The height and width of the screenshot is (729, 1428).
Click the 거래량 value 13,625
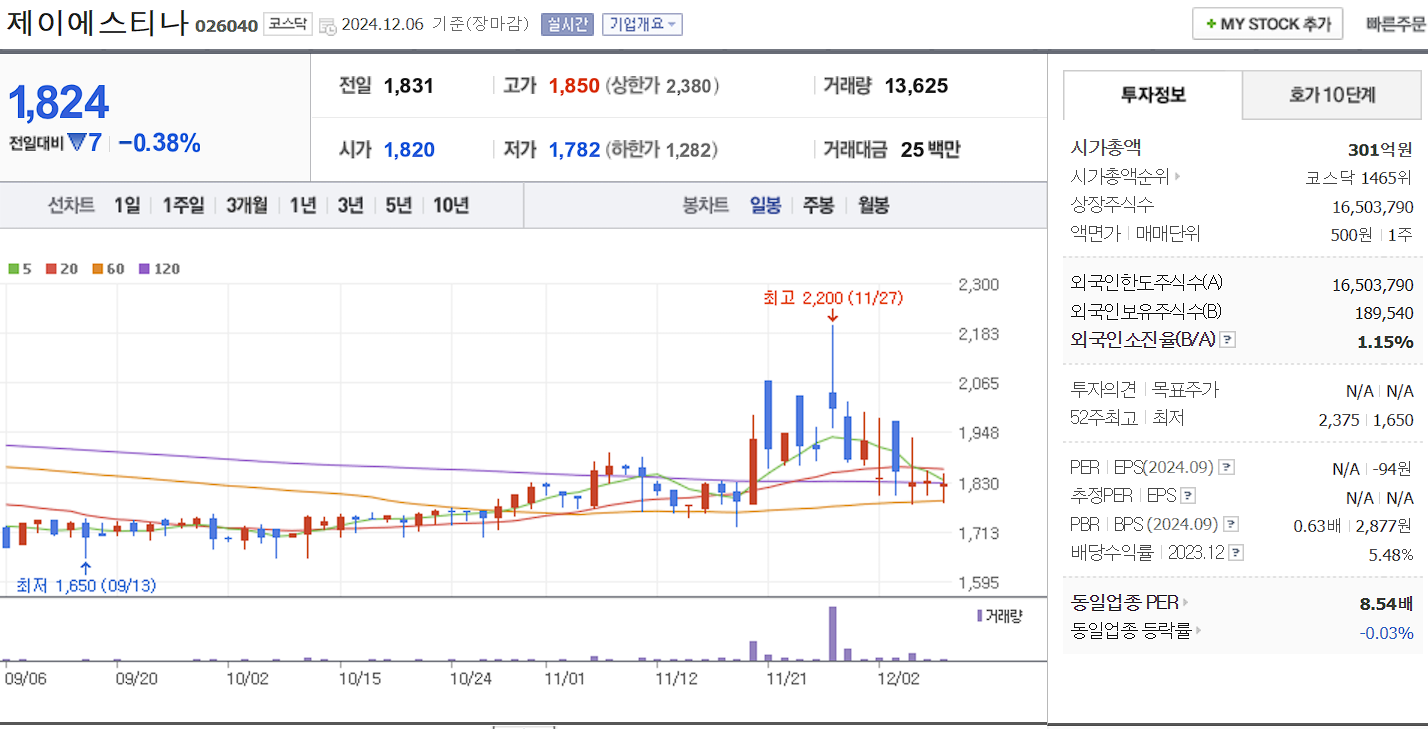point(916,86)
